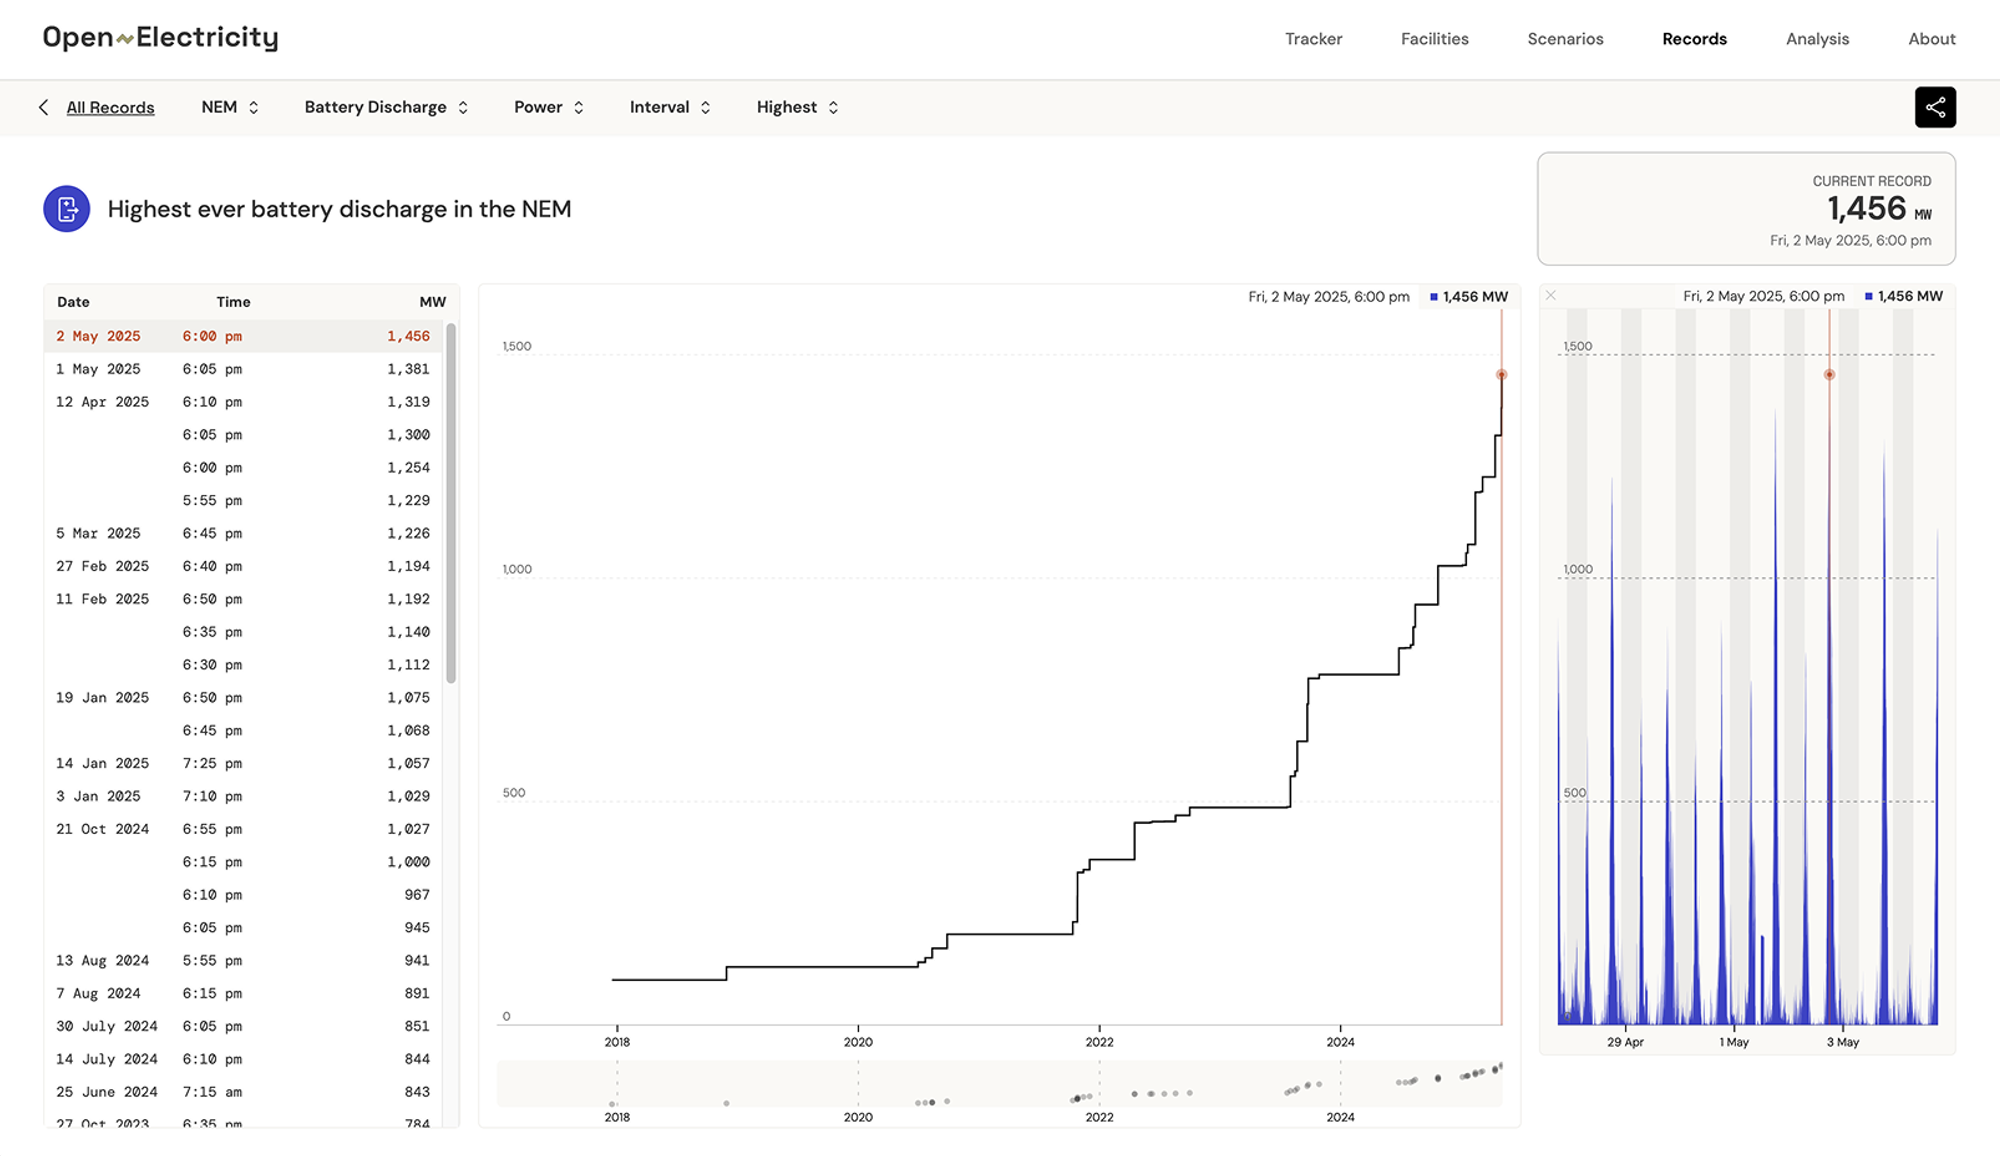Select the 1 May 2025 record row

point(243,369)
